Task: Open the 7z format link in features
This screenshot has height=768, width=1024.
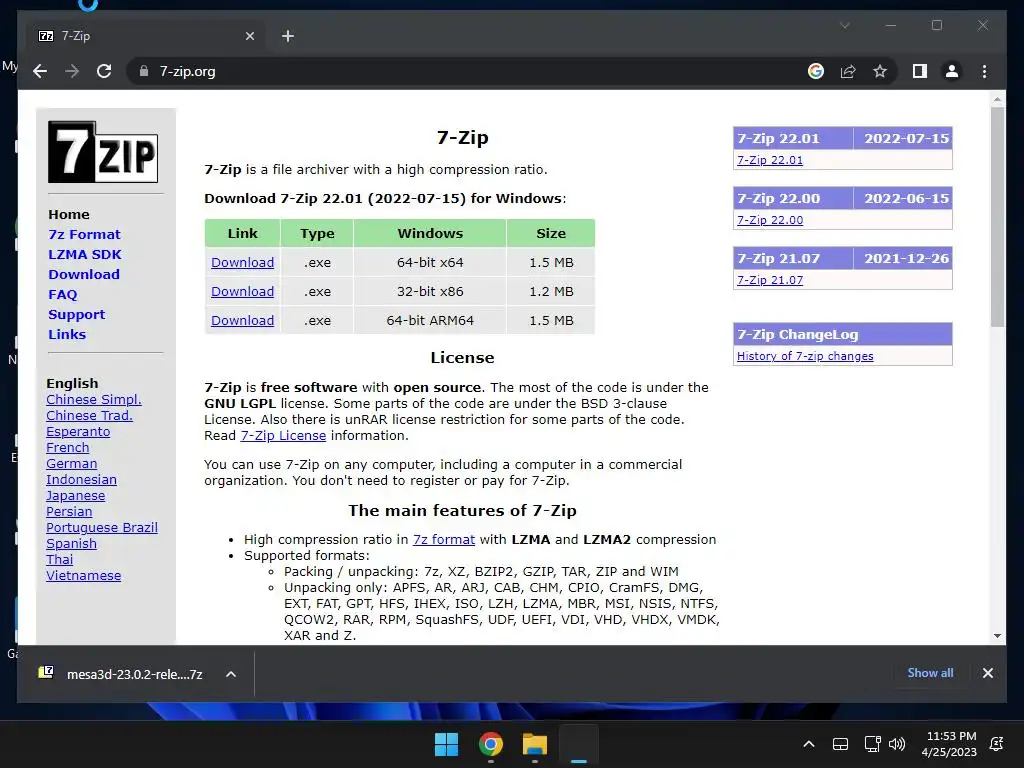Action: [443, 539]
